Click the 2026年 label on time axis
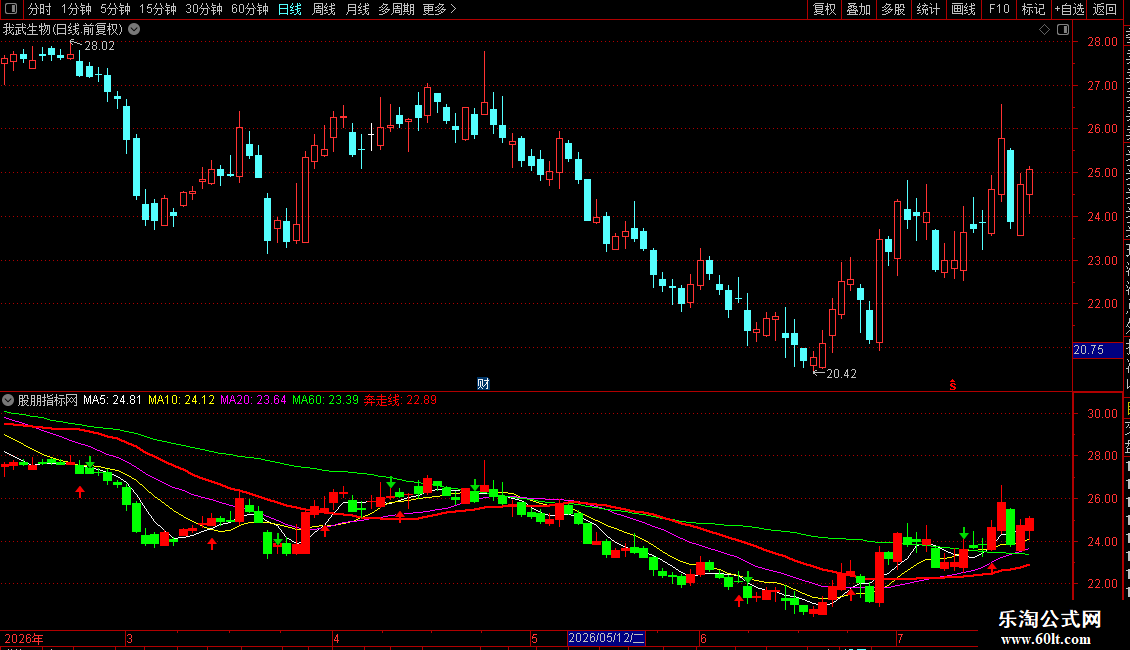The height and width of the screenshot is (650, 1130). pos(24,638)
